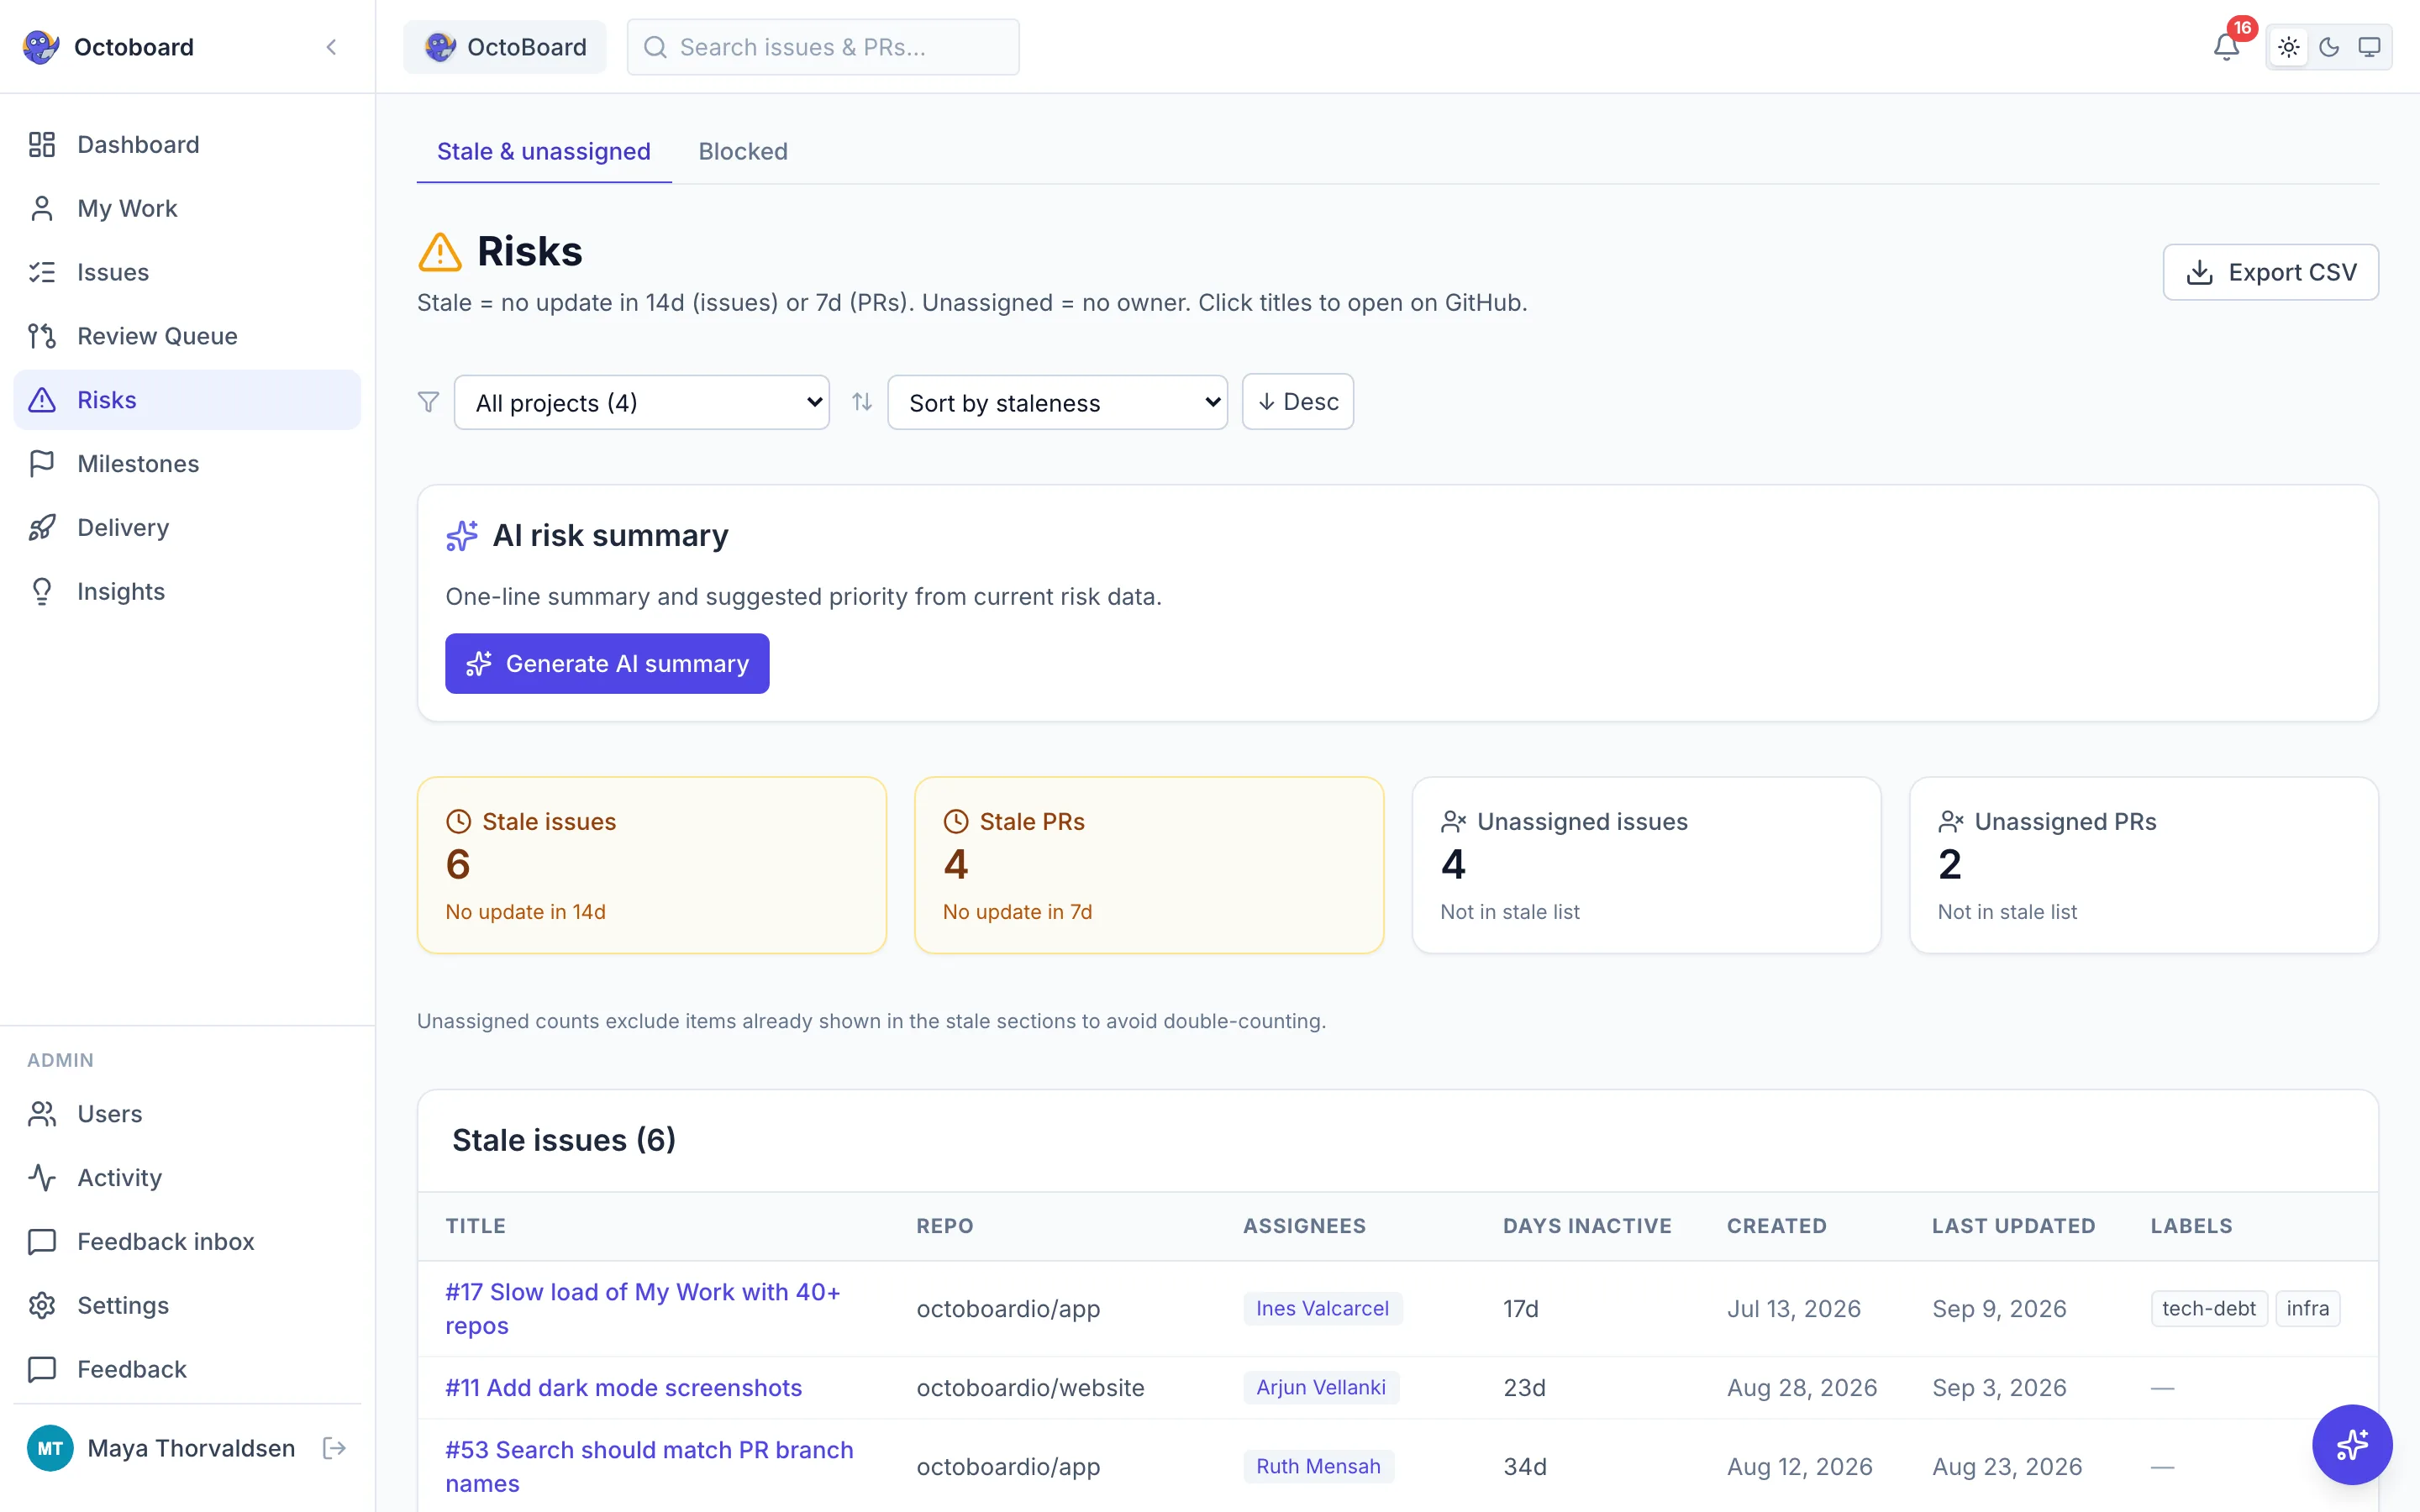Click in the Search issues & PRs field
This screenshot has width=2420, height=1512.
823,47
